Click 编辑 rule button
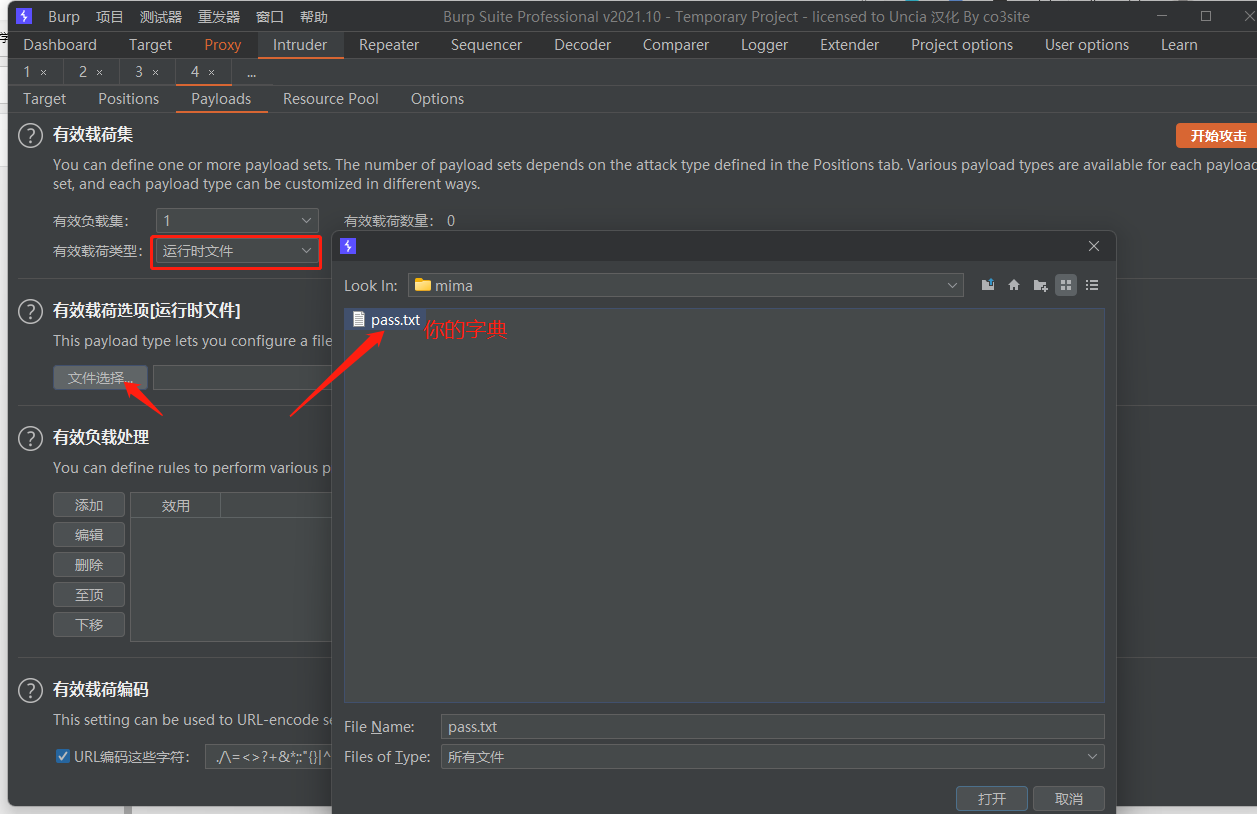This screenshot has width=1257, height=814. pyautogui.click(x=89, y=535)
